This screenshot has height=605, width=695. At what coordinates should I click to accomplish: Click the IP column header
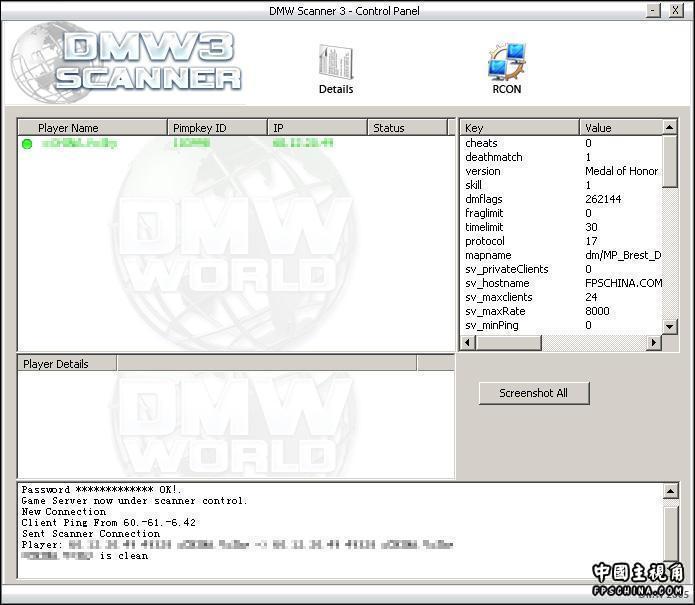(x=317, y=128)
